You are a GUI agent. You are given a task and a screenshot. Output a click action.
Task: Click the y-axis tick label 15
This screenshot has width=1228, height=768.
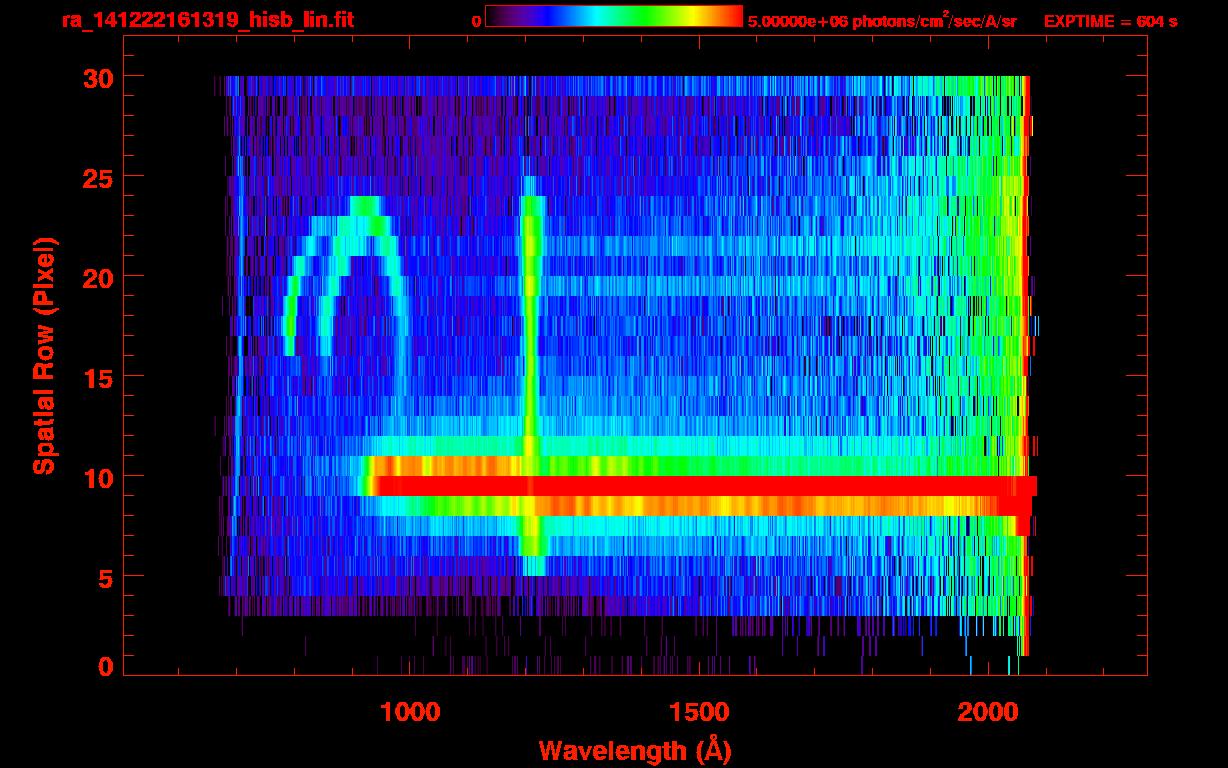pos(97,377)
